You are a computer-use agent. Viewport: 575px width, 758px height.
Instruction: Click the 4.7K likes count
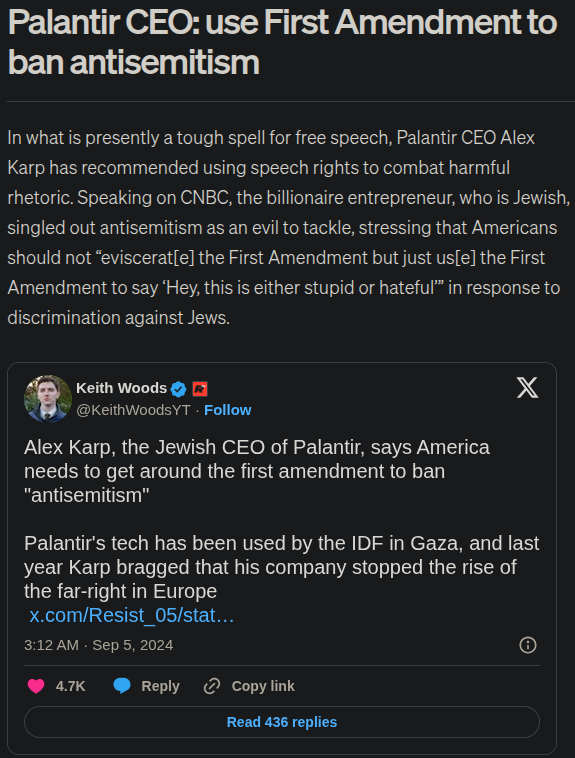click(71, 686)
